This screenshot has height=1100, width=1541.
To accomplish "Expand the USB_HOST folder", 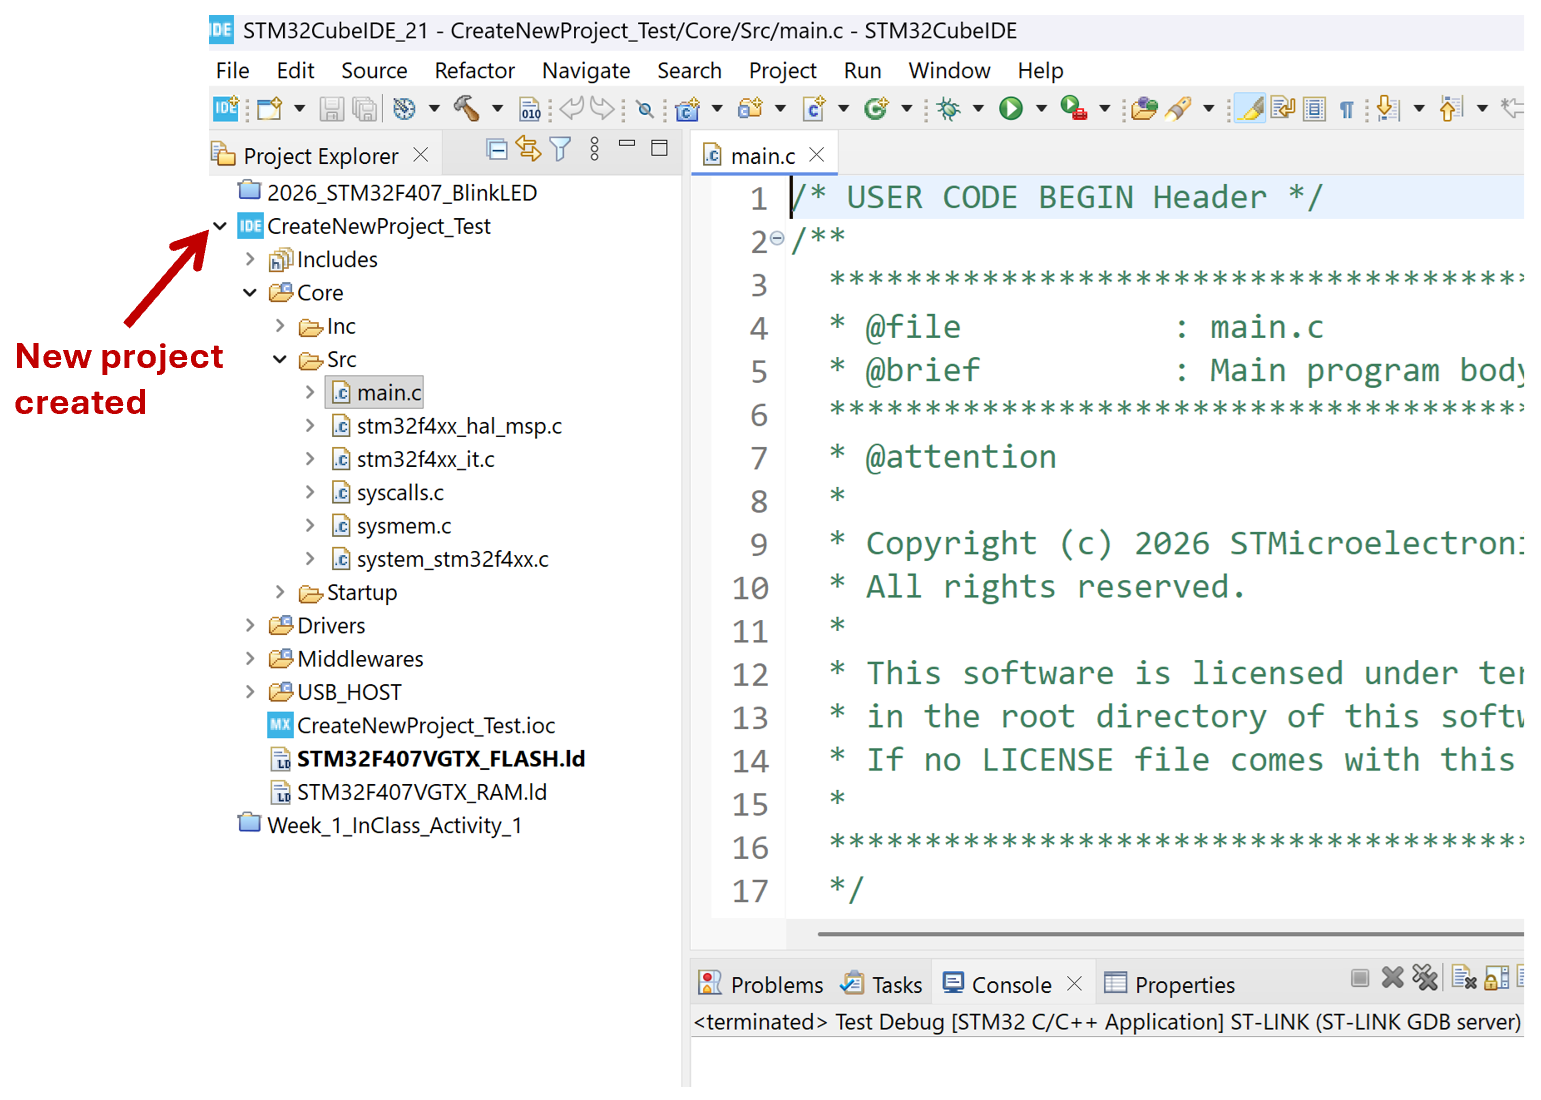I will click(250, 692).
